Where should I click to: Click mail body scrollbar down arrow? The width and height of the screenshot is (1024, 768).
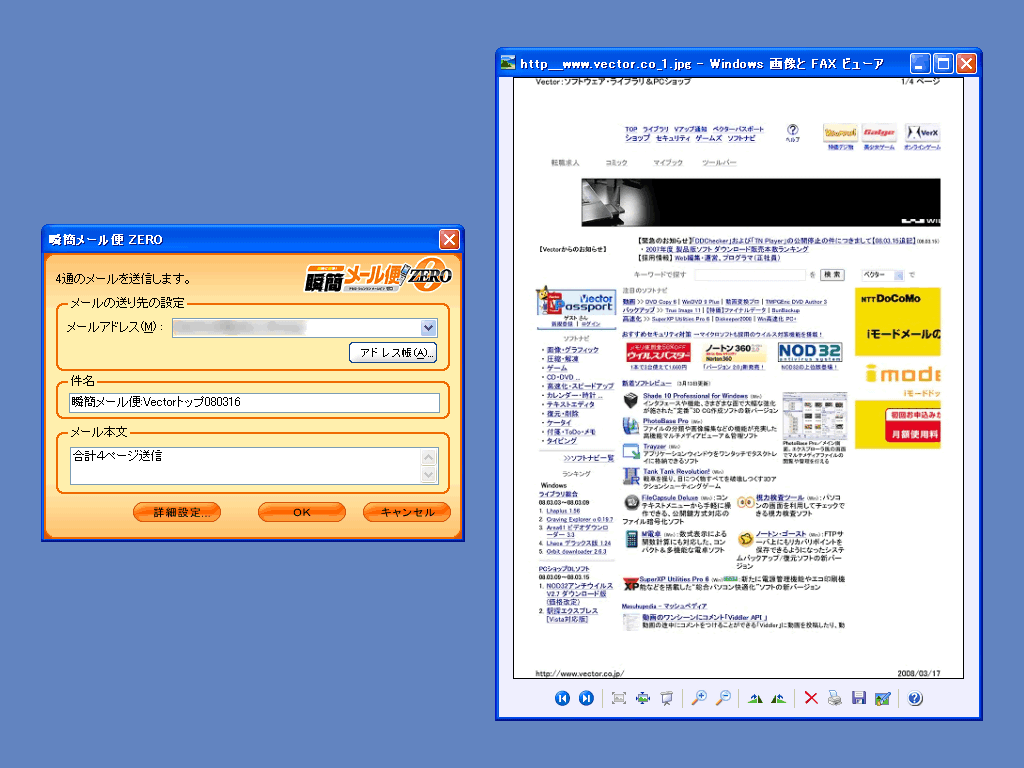(x=428, y=475)
